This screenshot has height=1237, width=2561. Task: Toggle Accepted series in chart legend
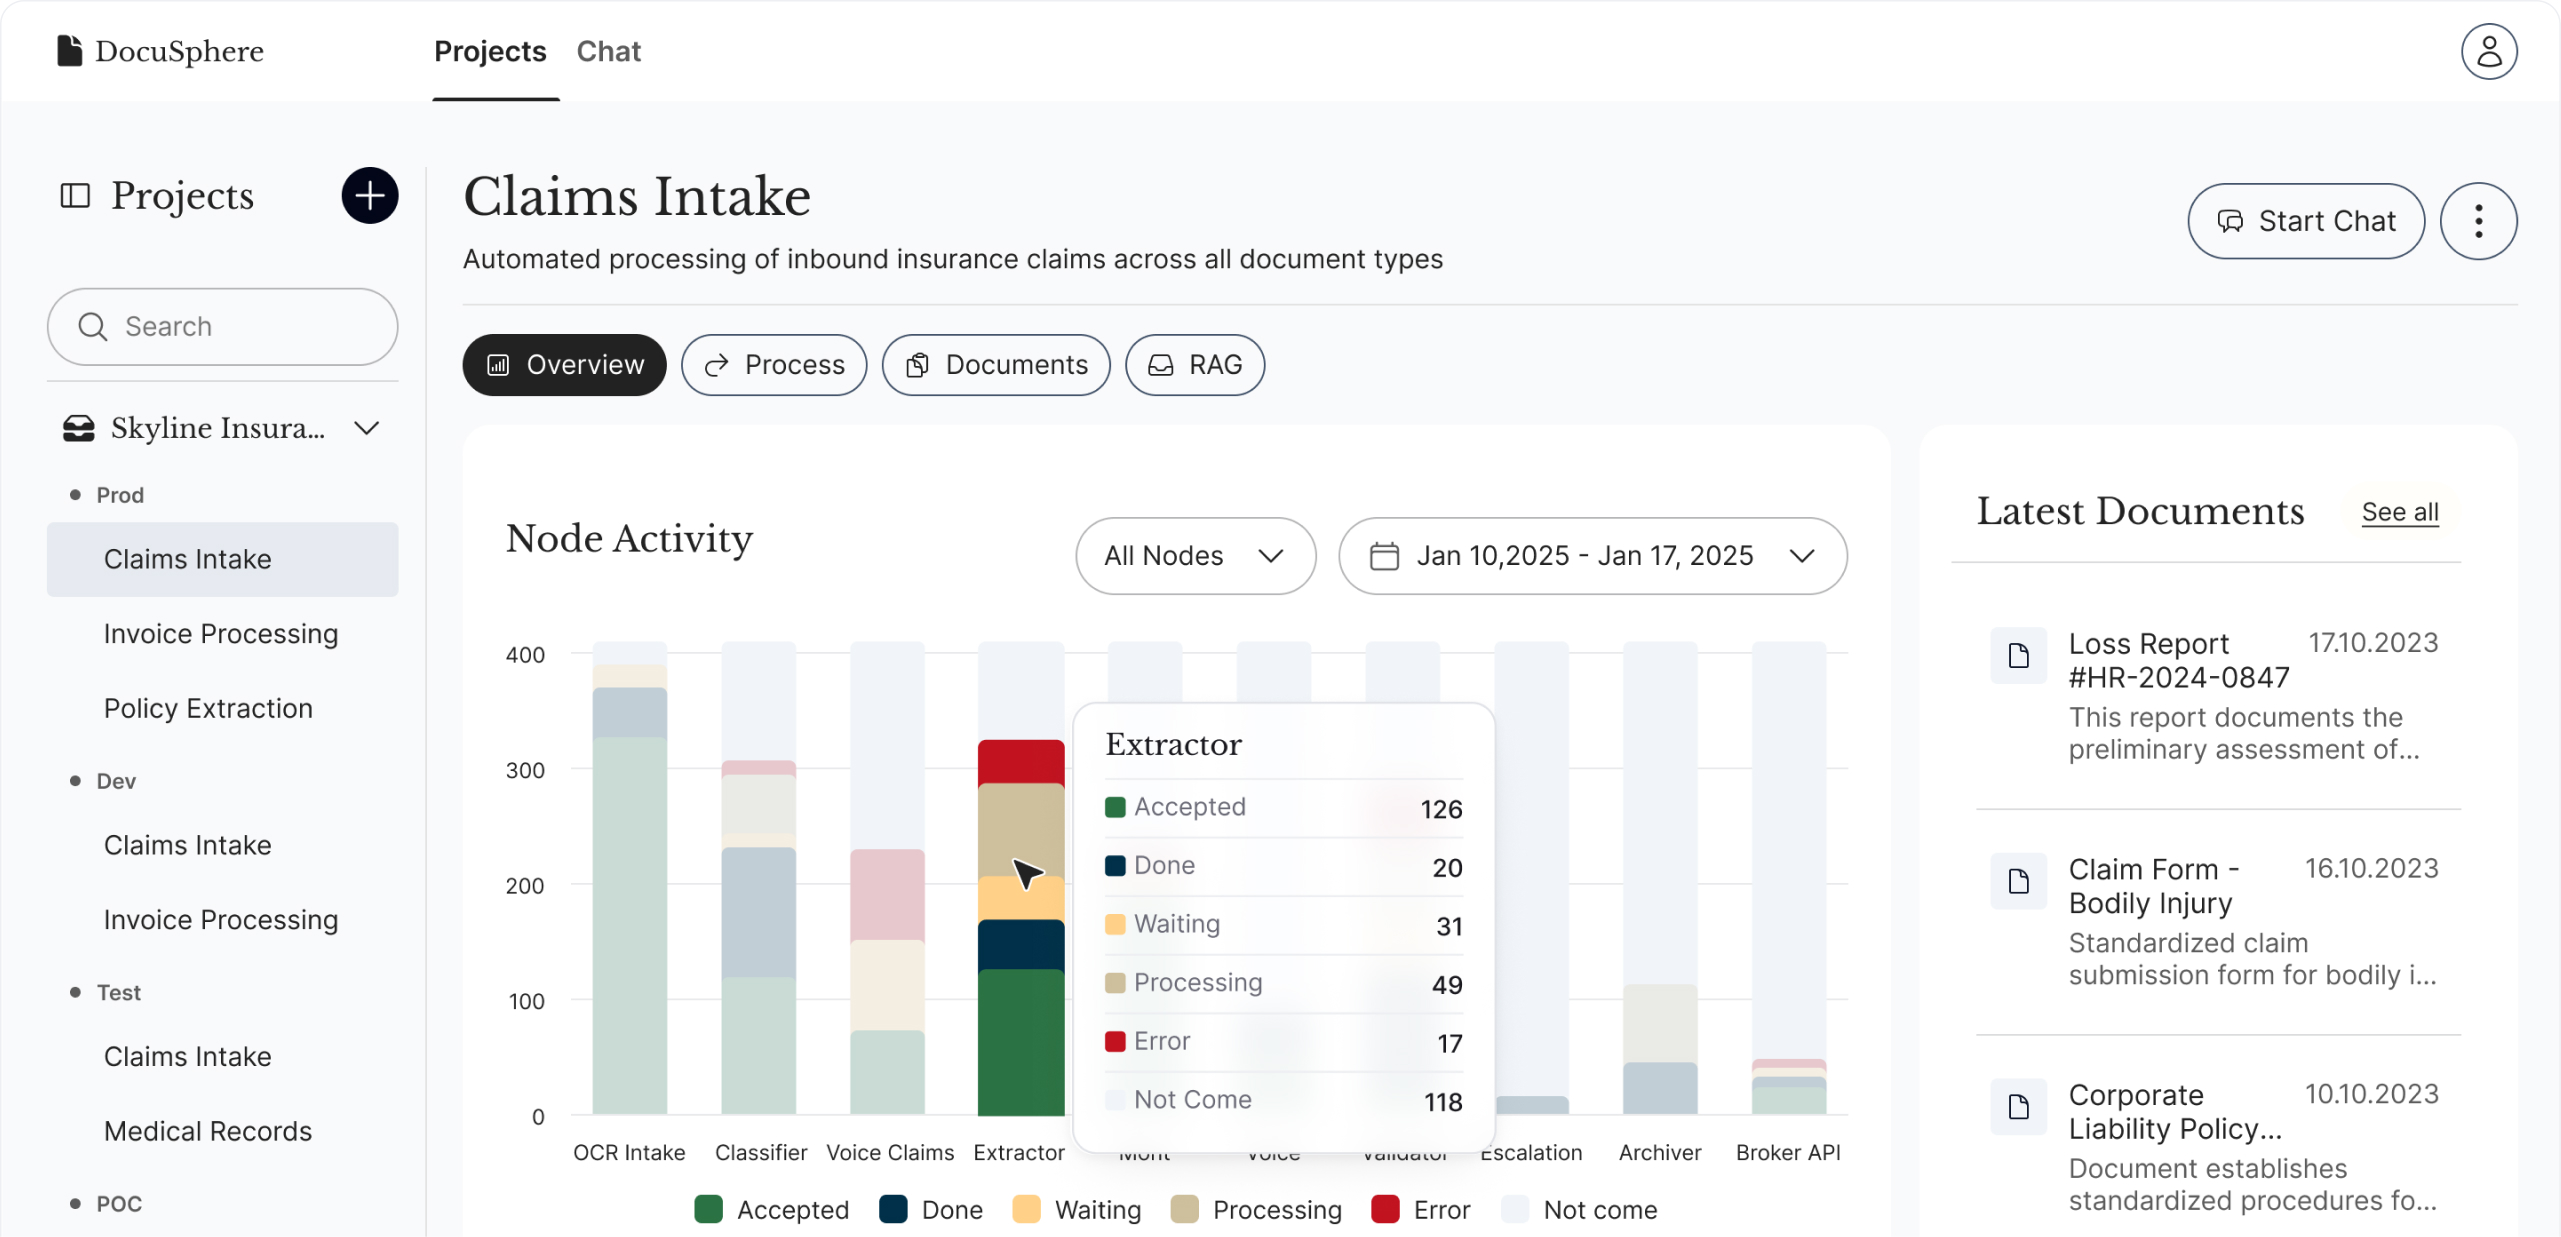pyautogui.click(x=771, y=1210)
